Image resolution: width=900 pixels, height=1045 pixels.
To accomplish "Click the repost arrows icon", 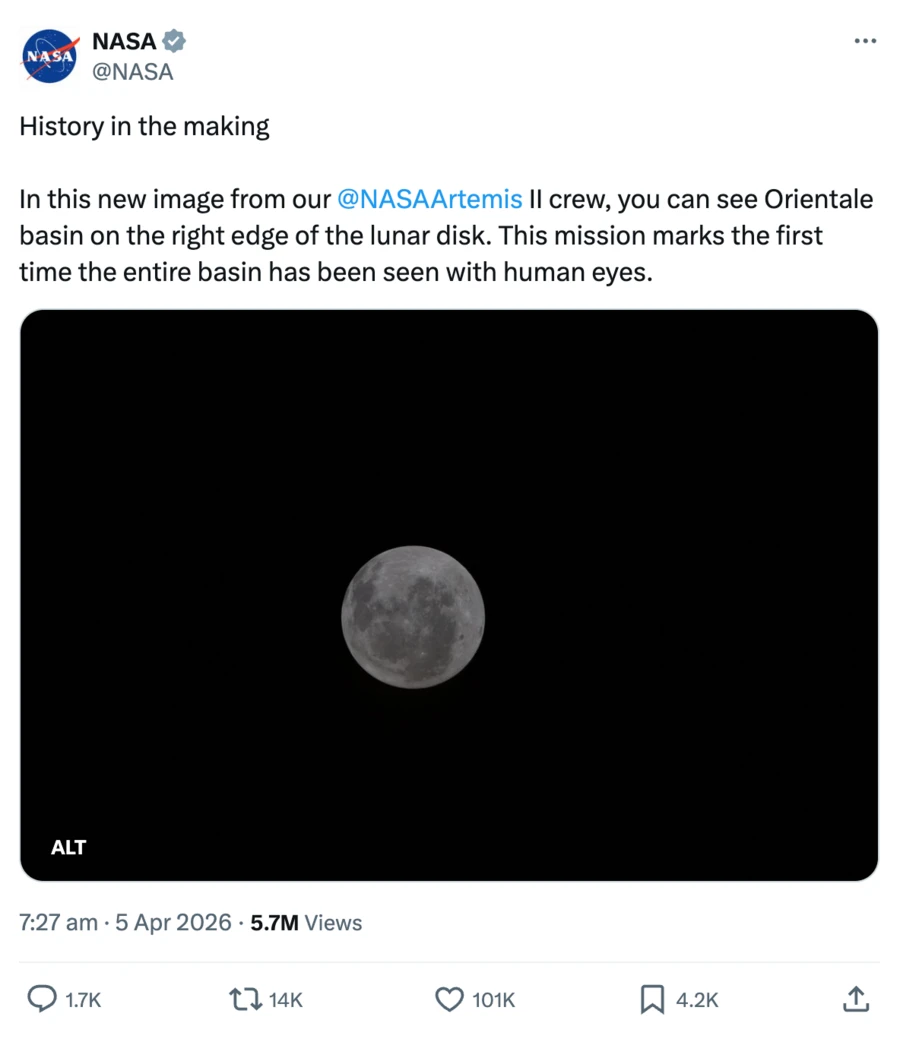I will pyautogui.click(x=243, y=999).
